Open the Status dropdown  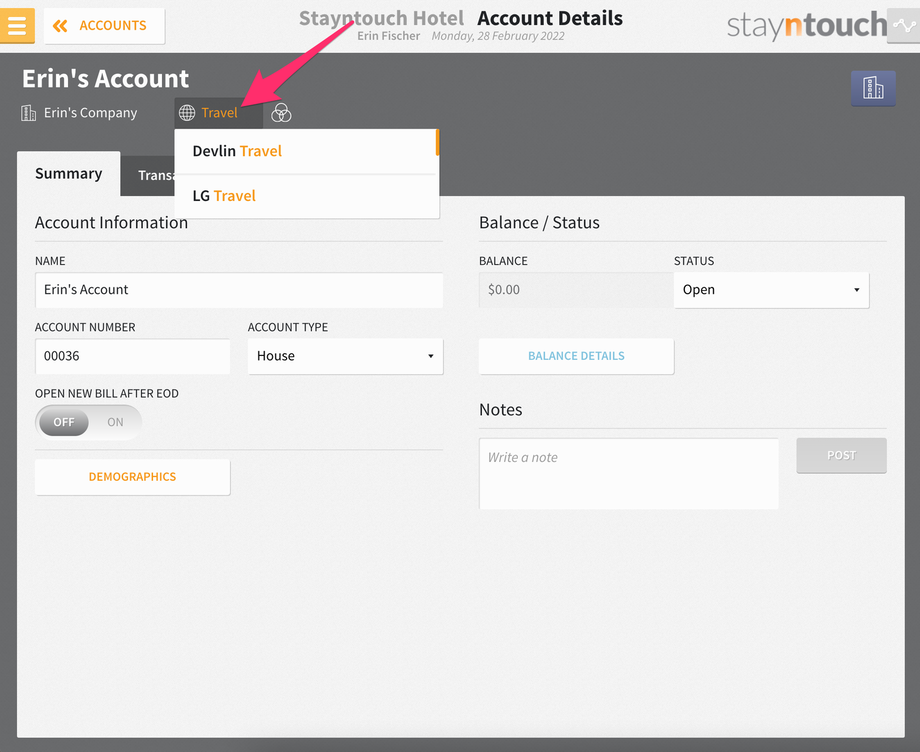771,290
